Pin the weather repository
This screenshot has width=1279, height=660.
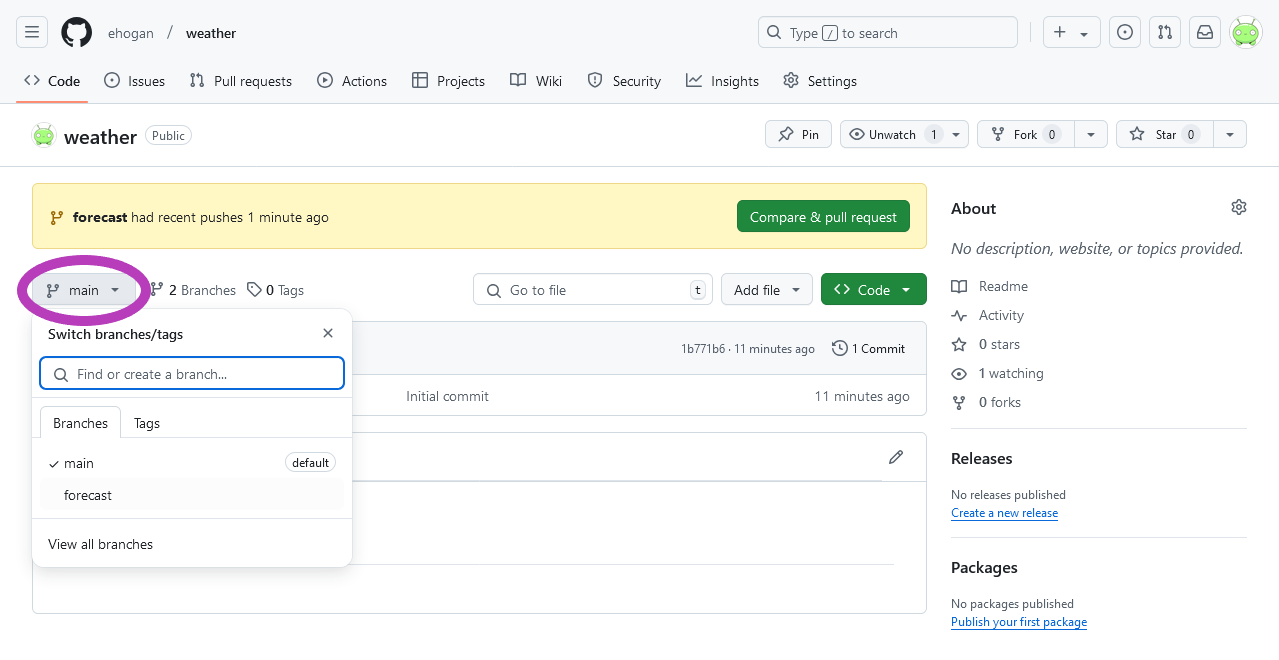click(x=798, y=134)
